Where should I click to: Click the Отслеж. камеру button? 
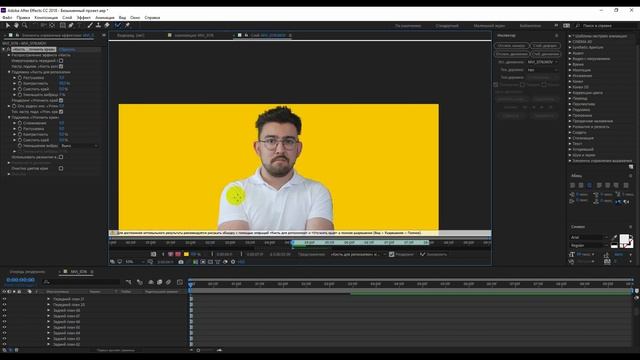click(x=512, y=46)
